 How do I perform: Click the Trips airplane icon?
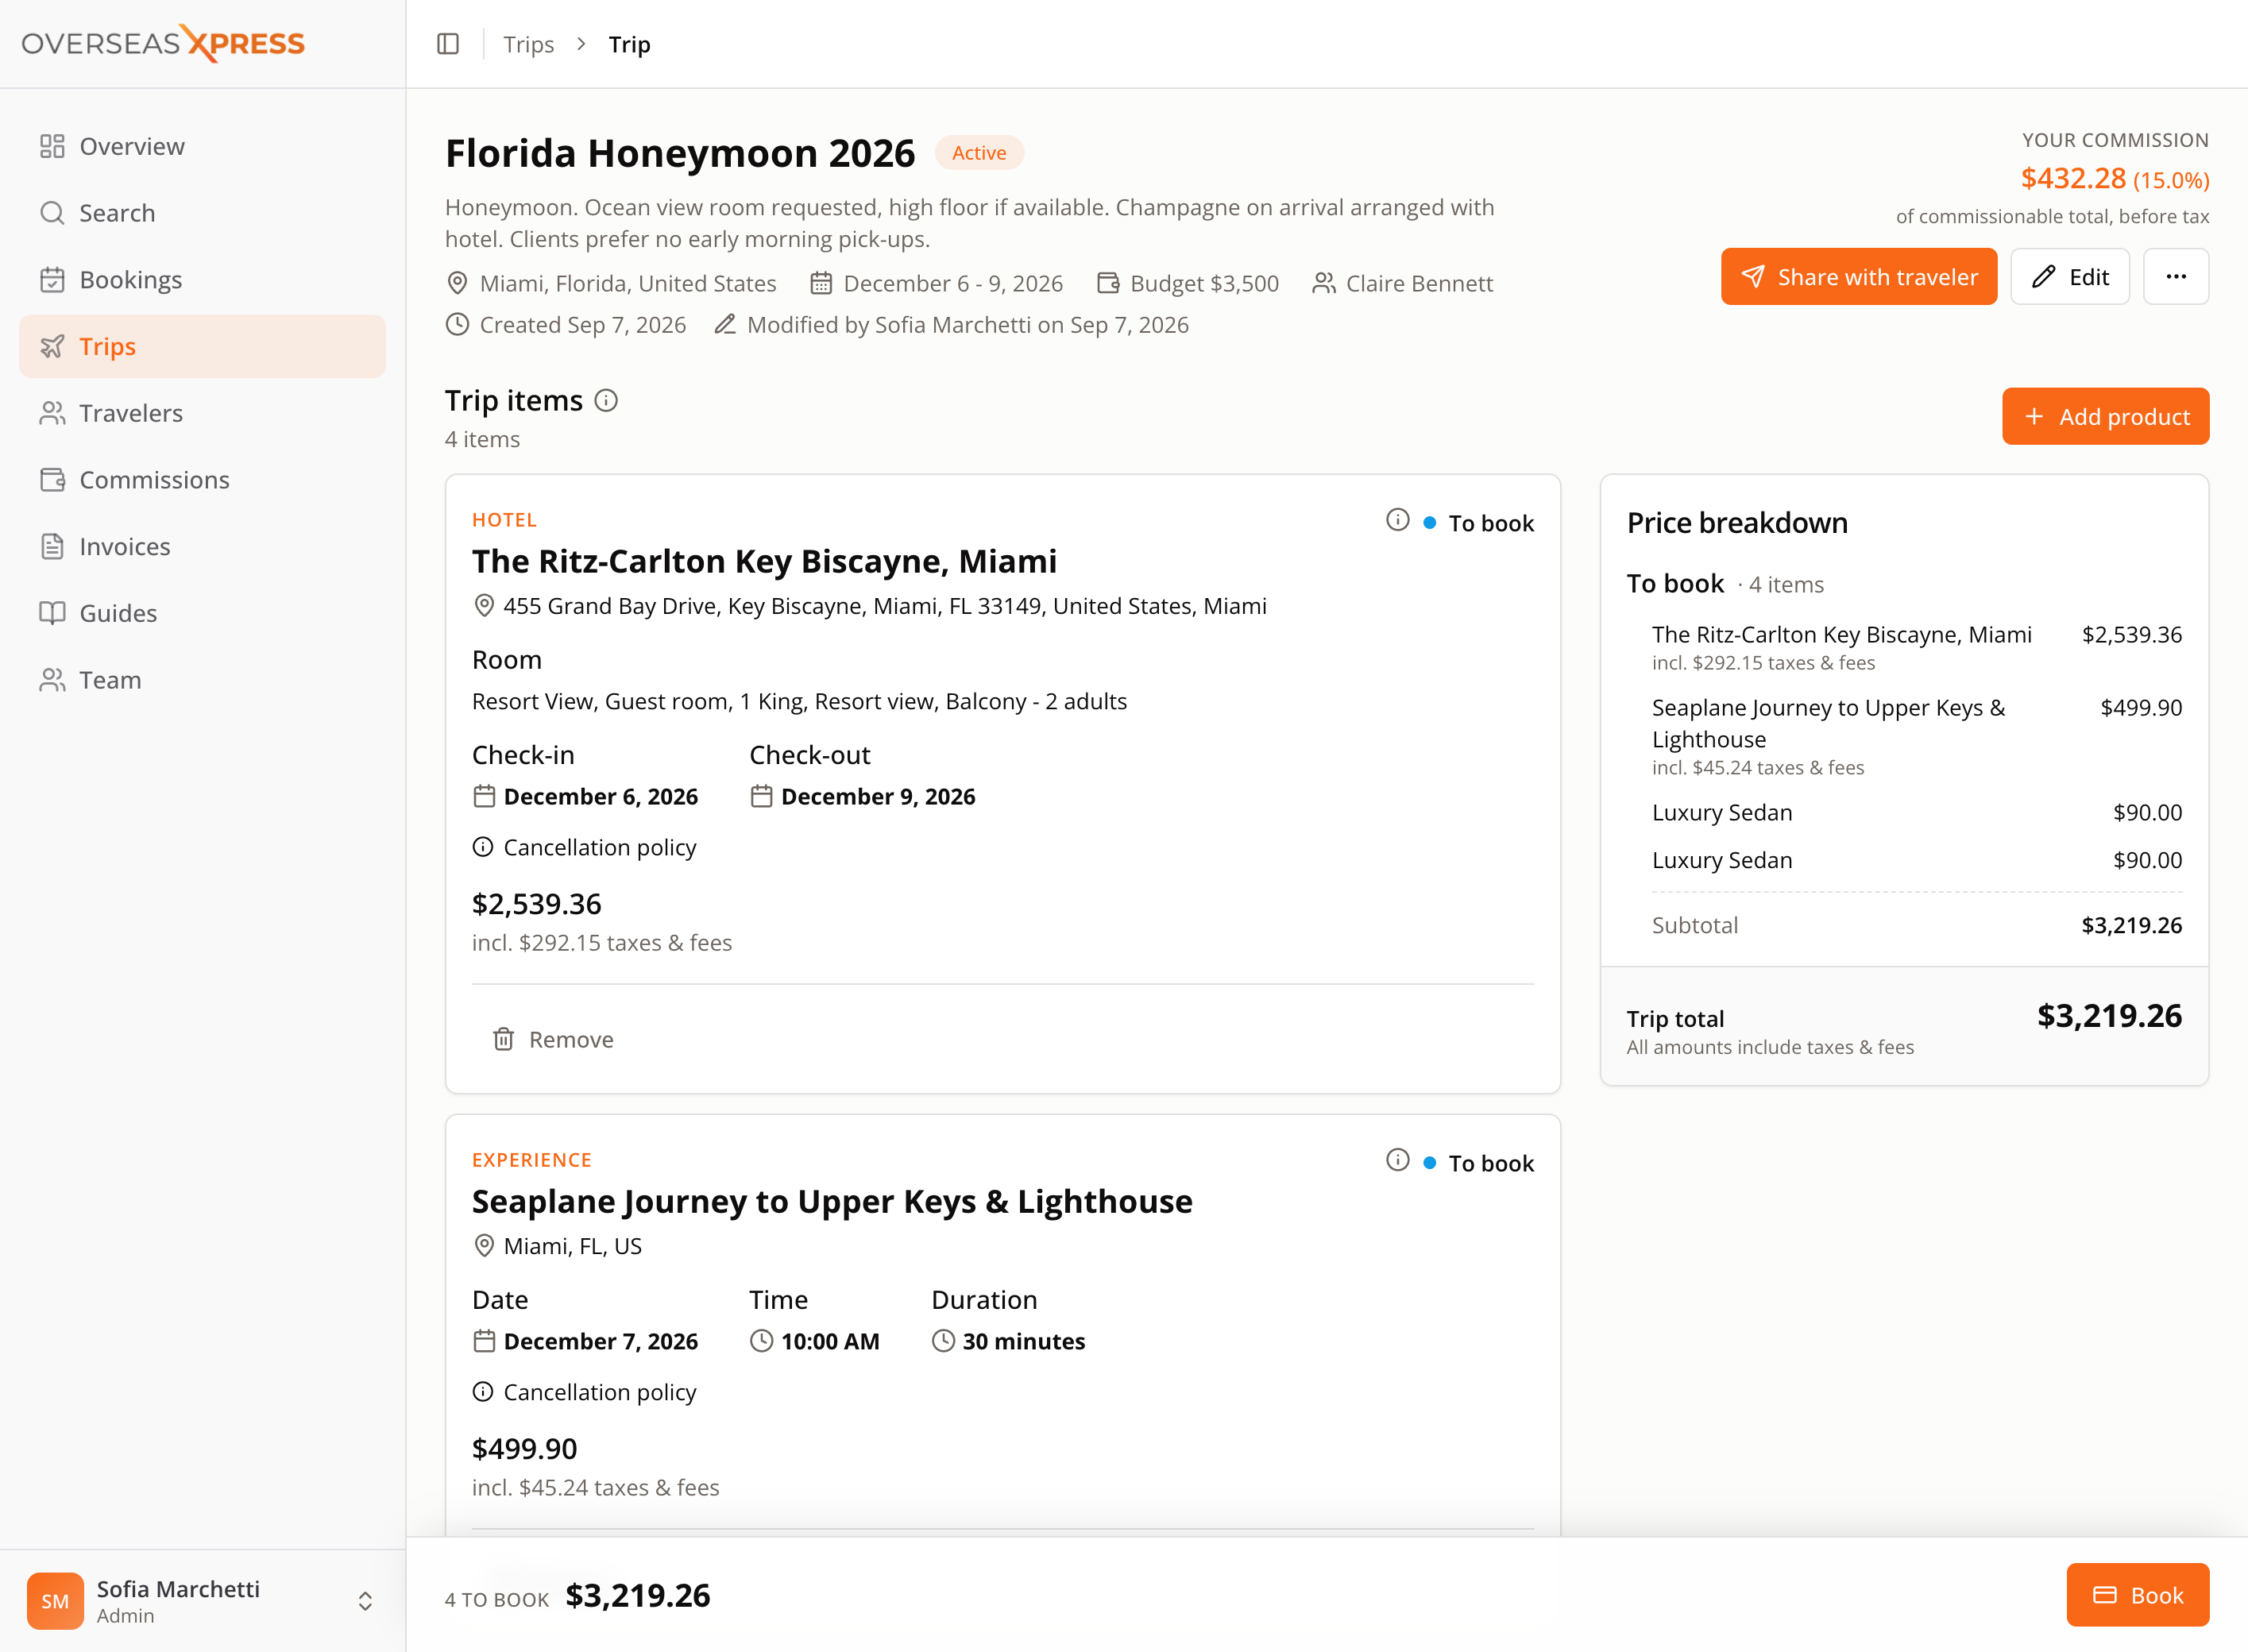point(52,346)
